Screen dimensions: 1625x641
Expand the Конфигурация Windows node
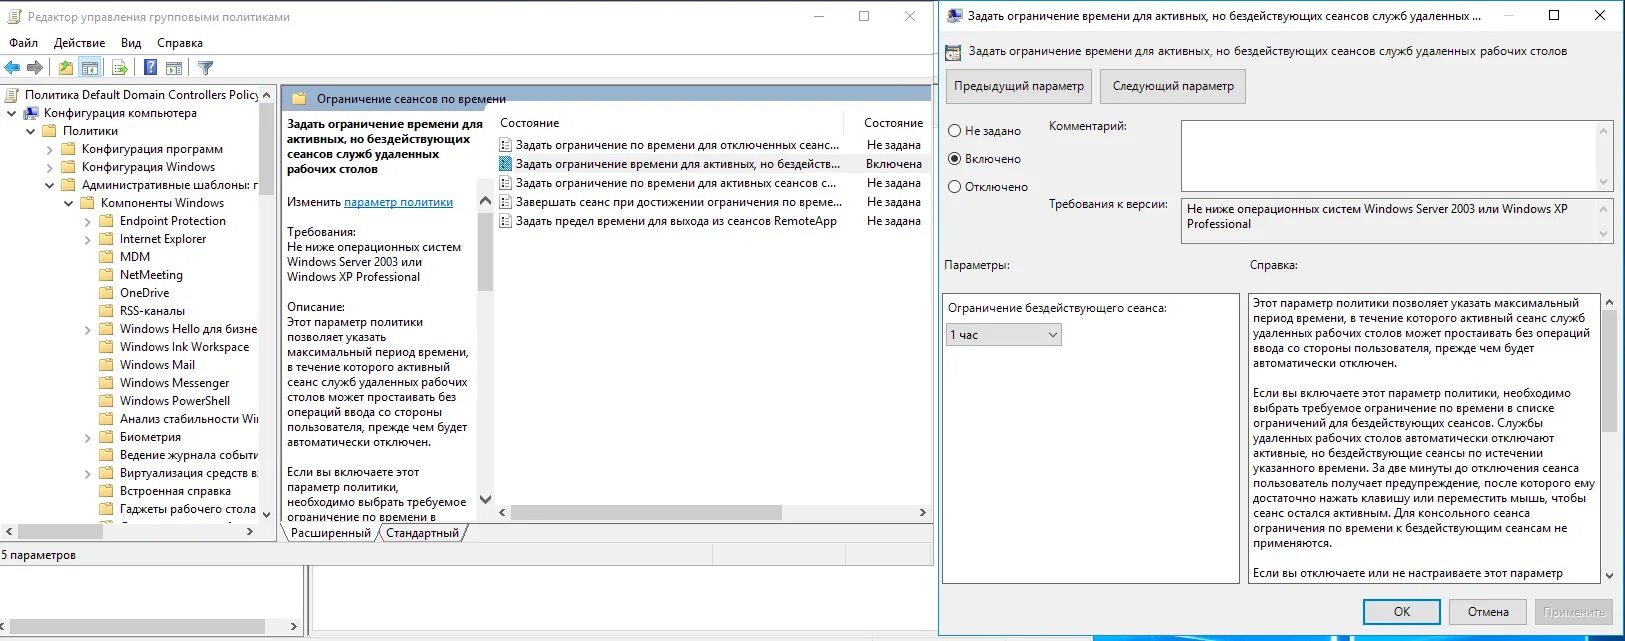pyautogui.click(x=50, y=168)
